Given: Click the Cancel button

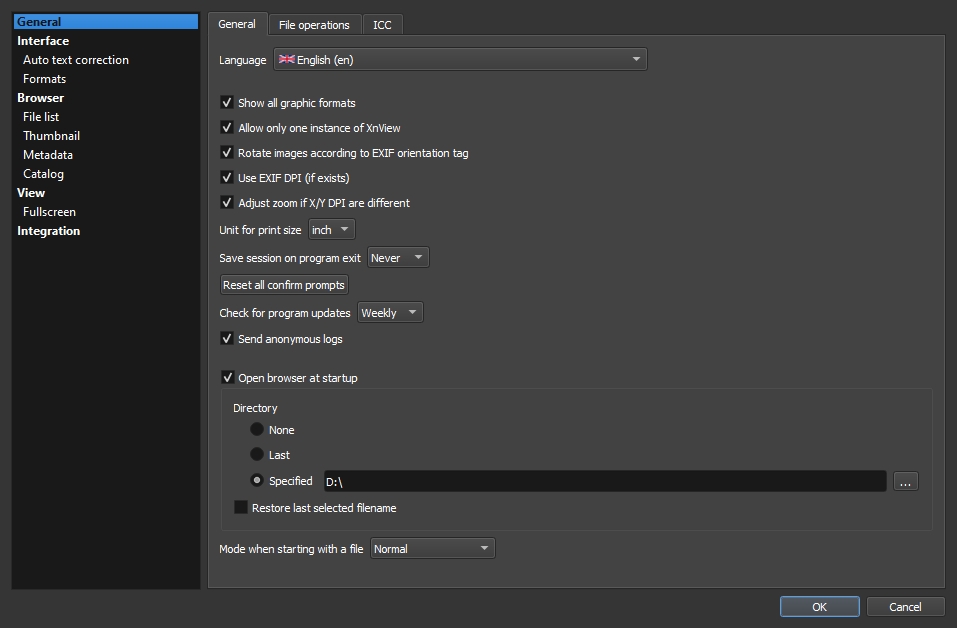Looking at the screenshot, I should click(x=905, y=607).
